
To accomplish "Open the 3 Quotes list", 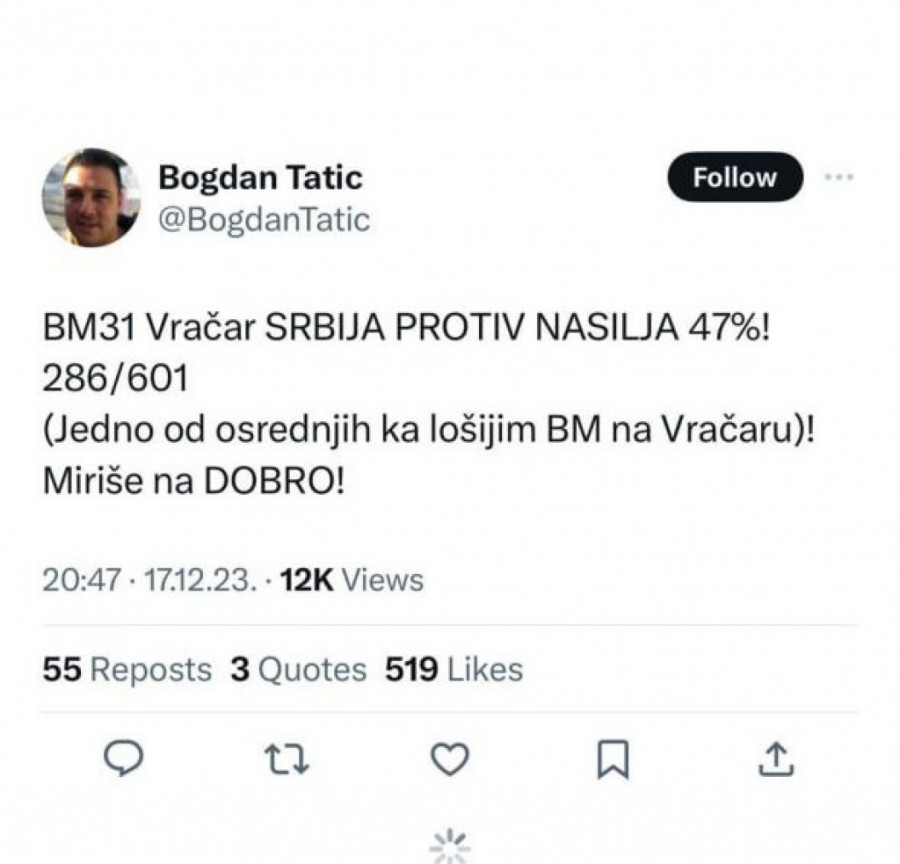I will pyautogui.click(x=298, y=669).
